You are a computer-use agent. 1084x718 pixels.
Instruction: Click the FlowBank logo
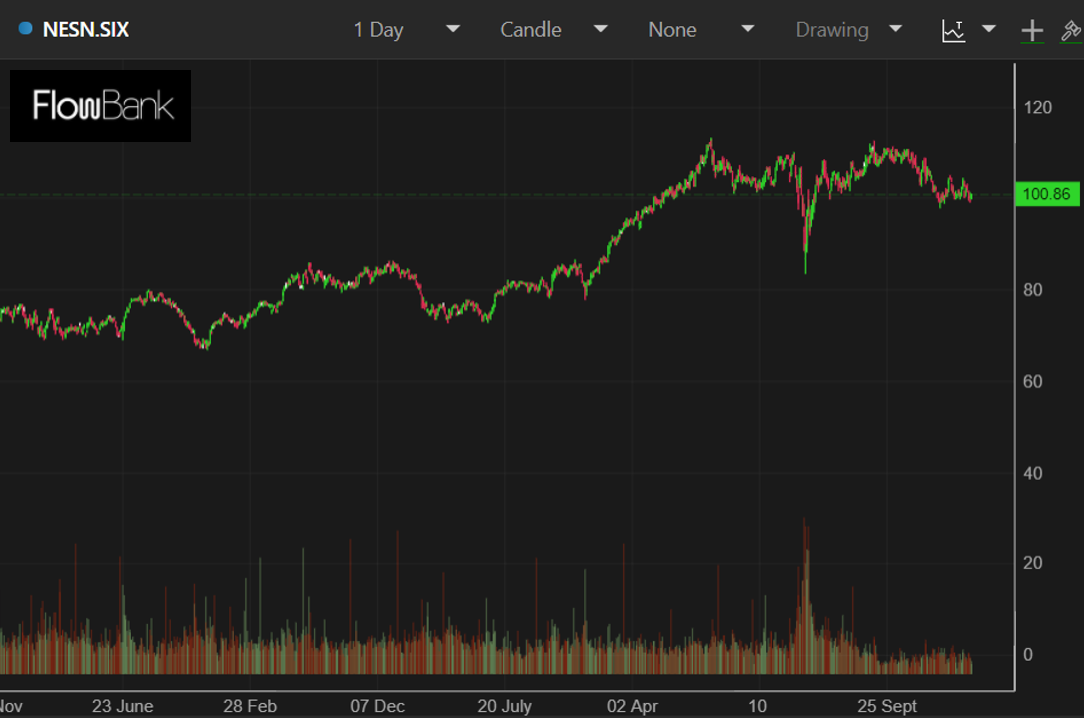click(x=101, y=106)
